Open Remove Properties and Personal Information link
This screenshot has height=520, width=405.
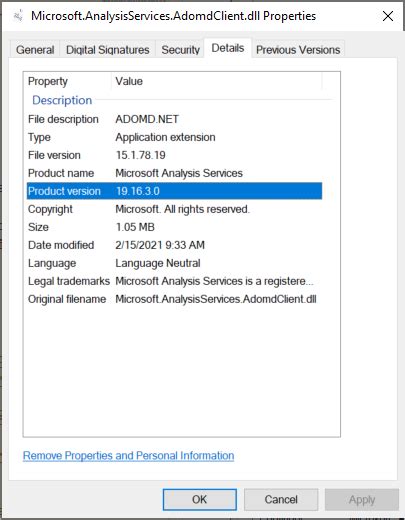coord(128,455)
